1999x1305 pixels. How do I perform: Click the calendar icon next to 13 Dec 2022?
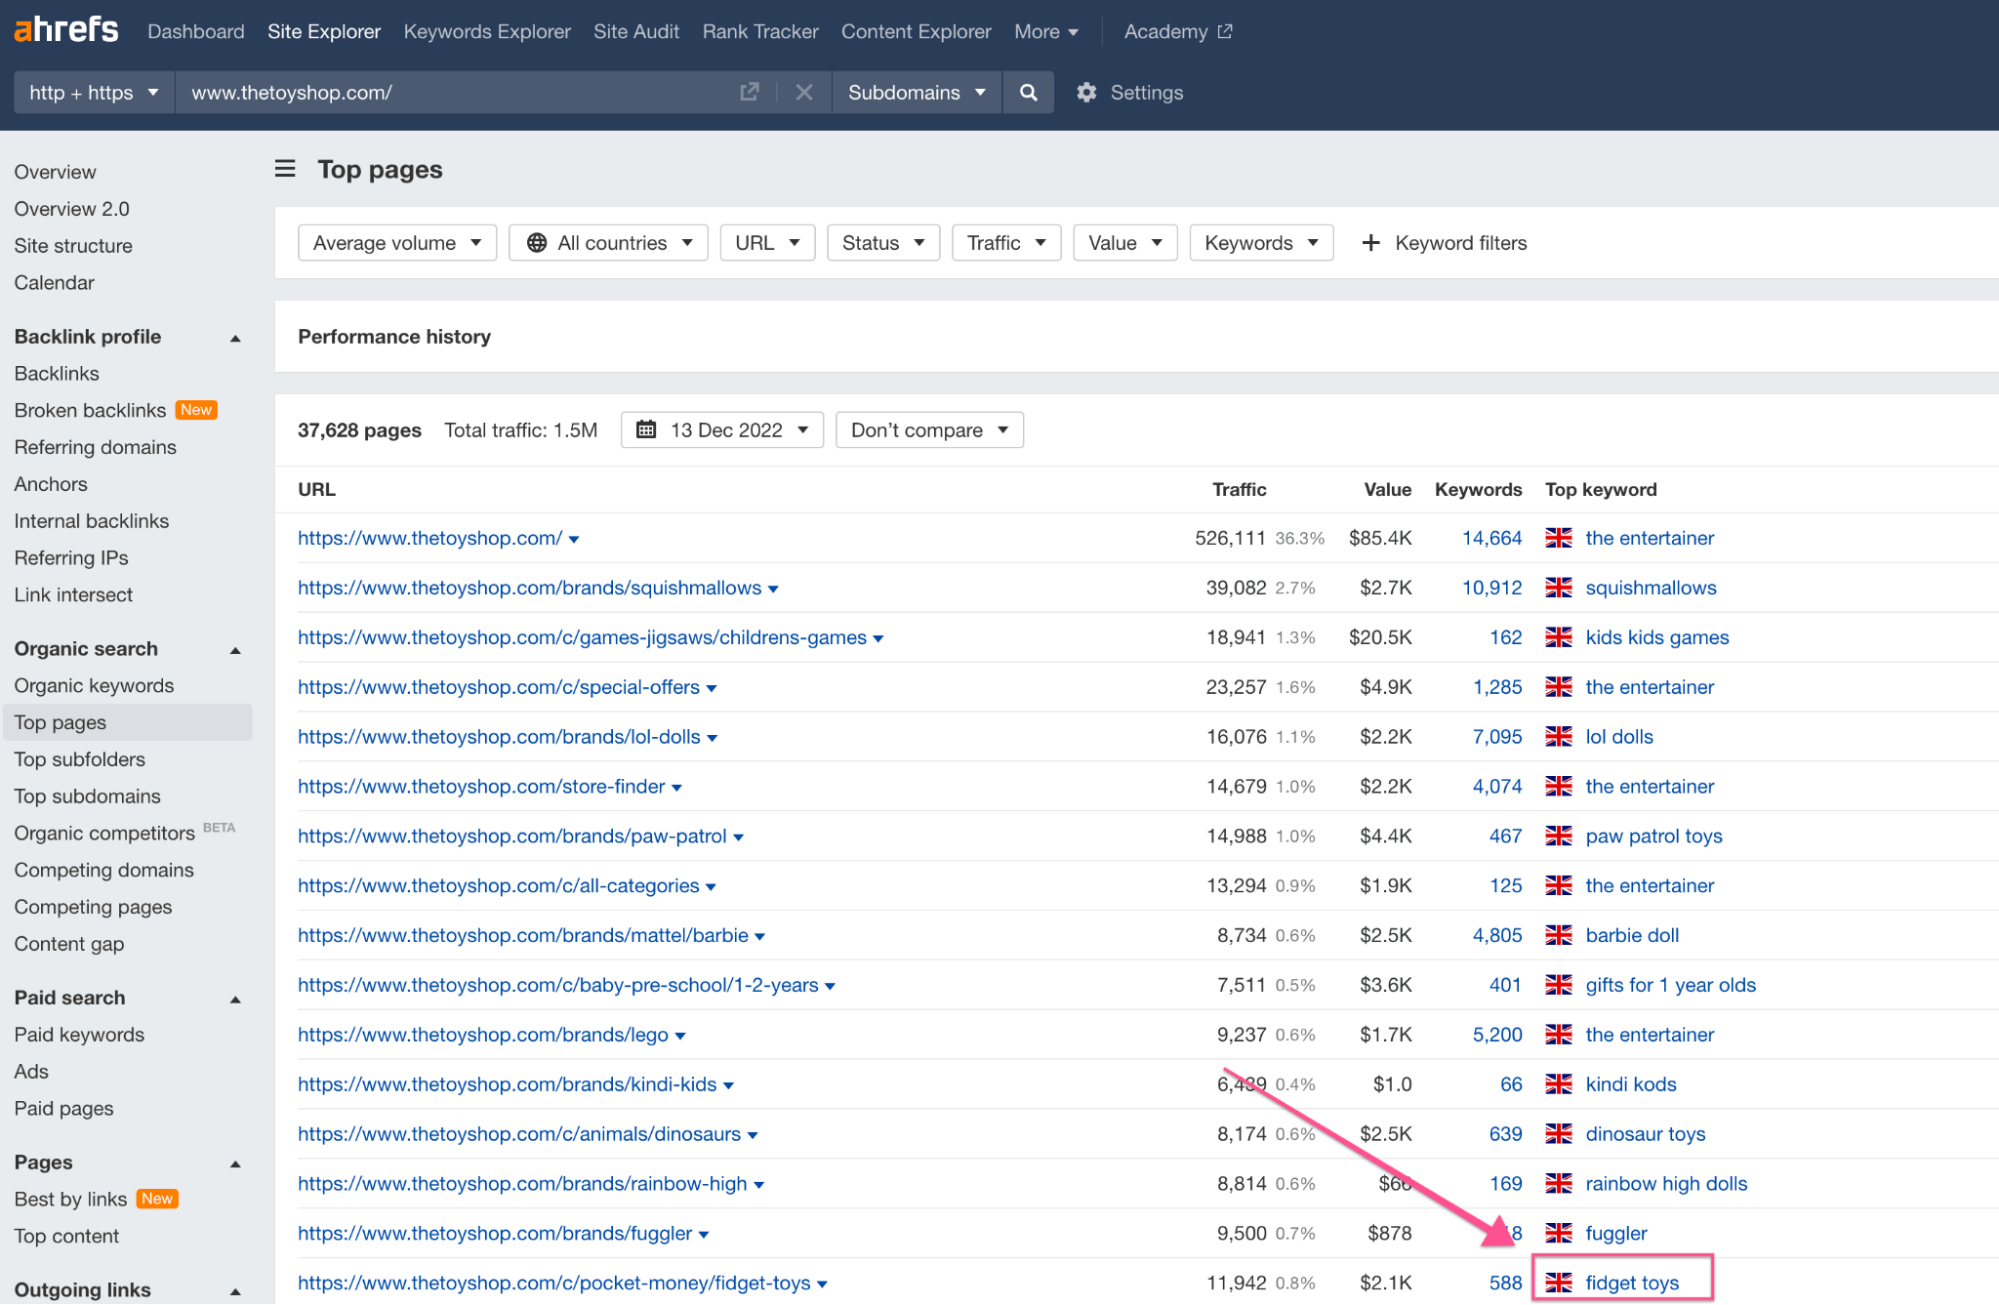646,429
